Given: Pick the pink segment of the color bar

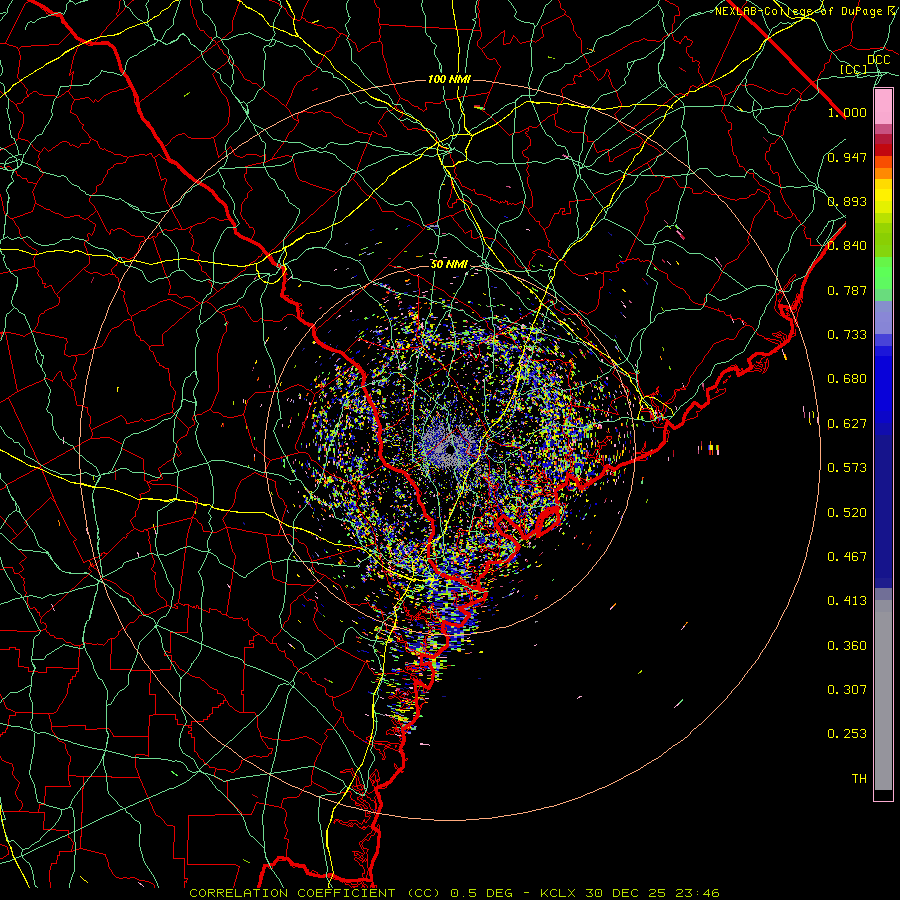Looking at the screenshot, I should pos(883,107).
